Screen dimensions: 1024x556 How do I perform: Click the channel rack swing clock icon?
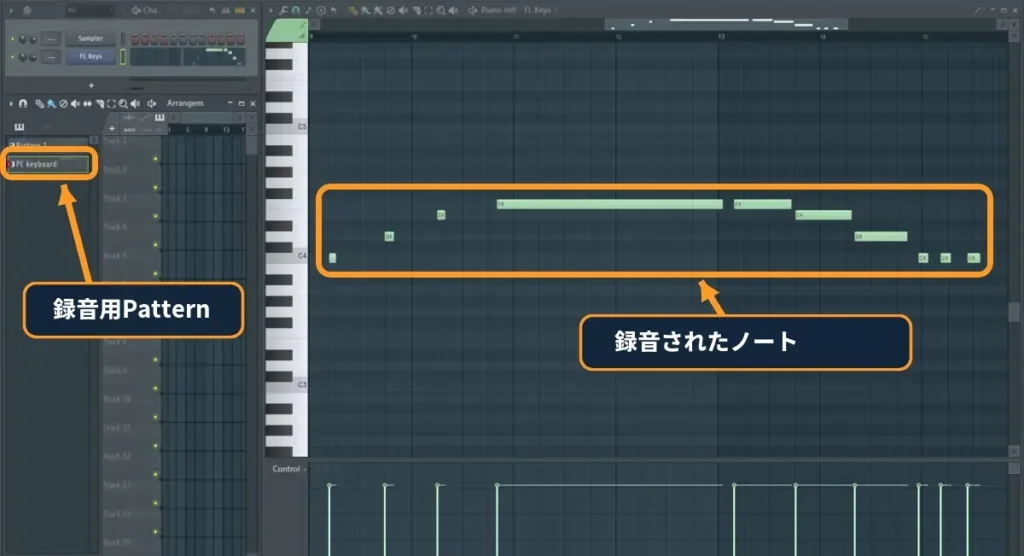[27, 10]
